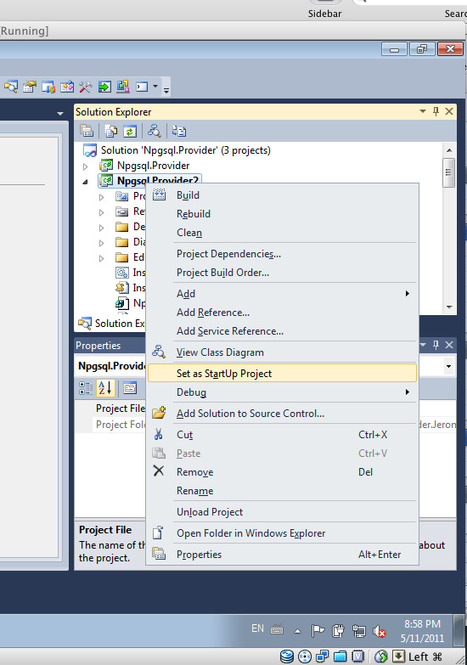Open the Properties Window toolbar icon
467x665 pixels.
click(x=30, y=87)
